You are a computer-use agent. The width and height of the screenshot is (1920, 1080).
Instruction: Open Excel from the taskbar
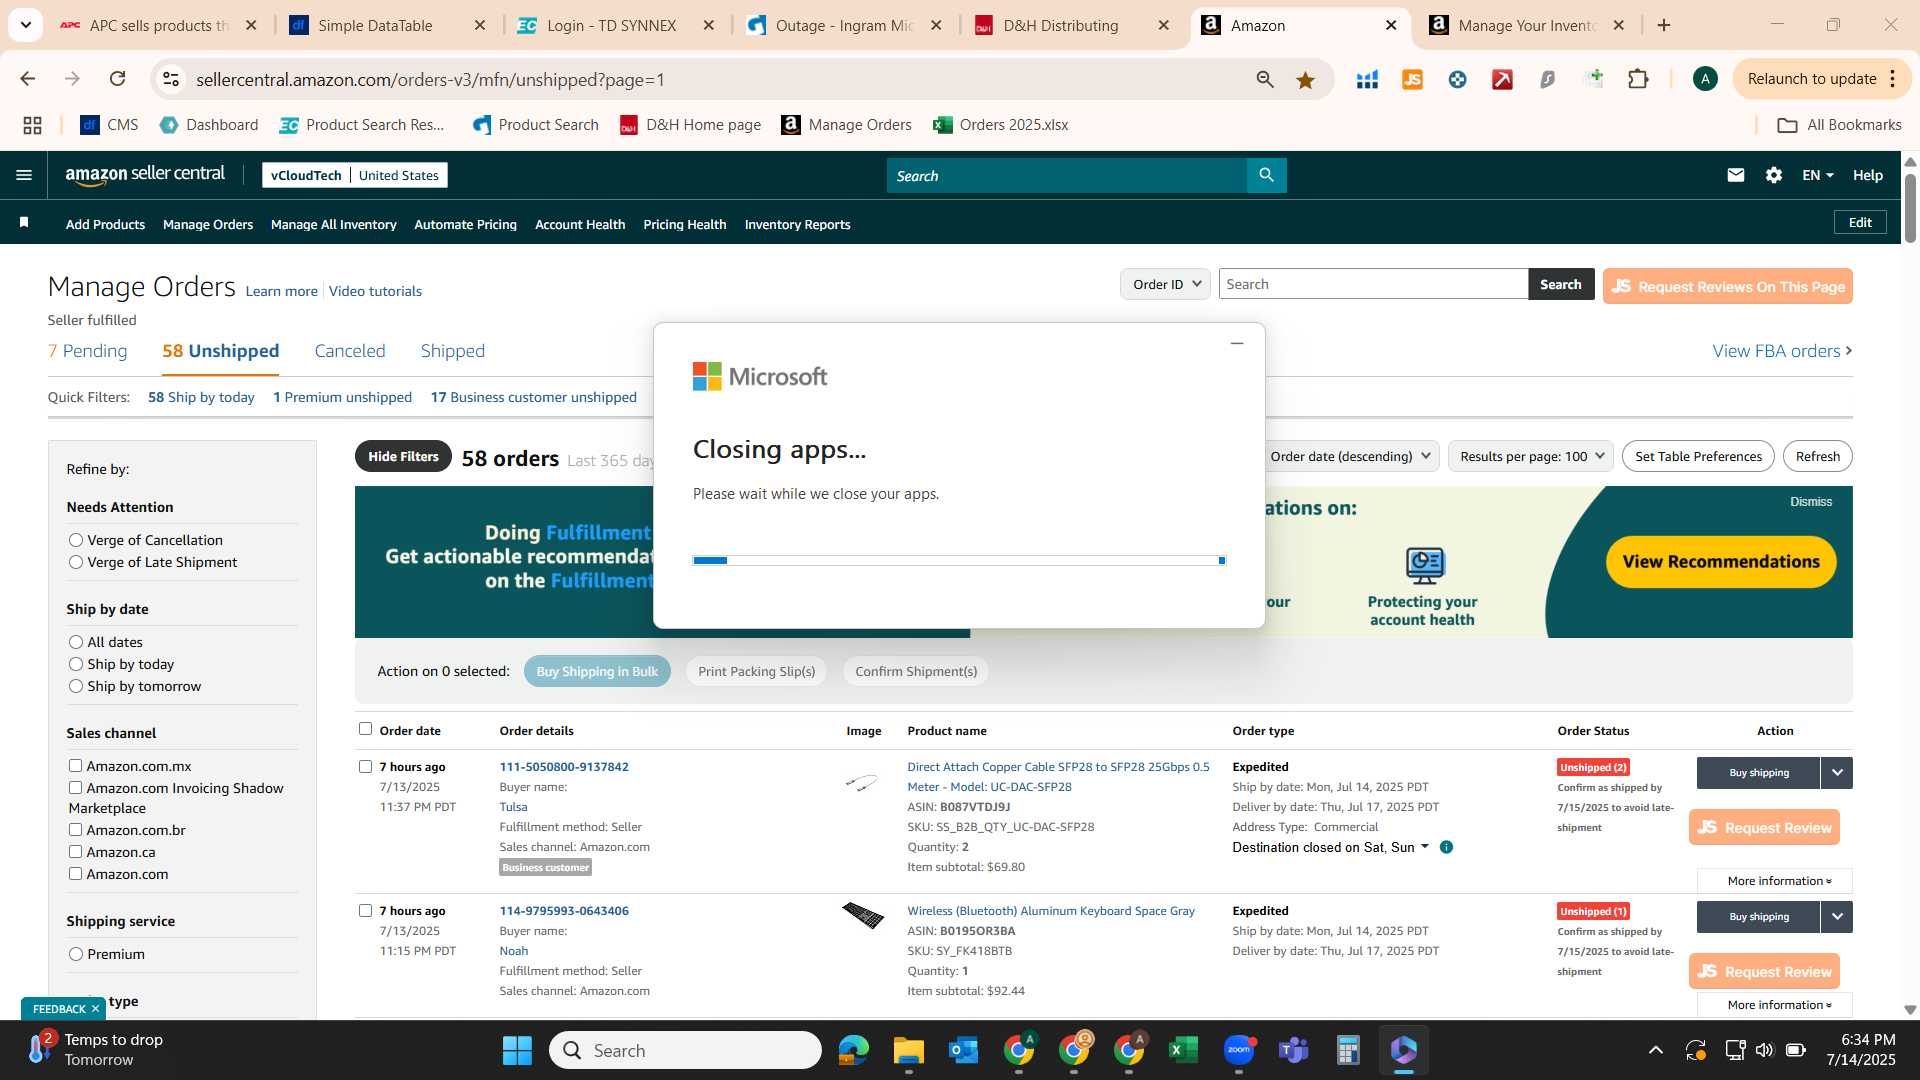[x=1183, y=1050]
